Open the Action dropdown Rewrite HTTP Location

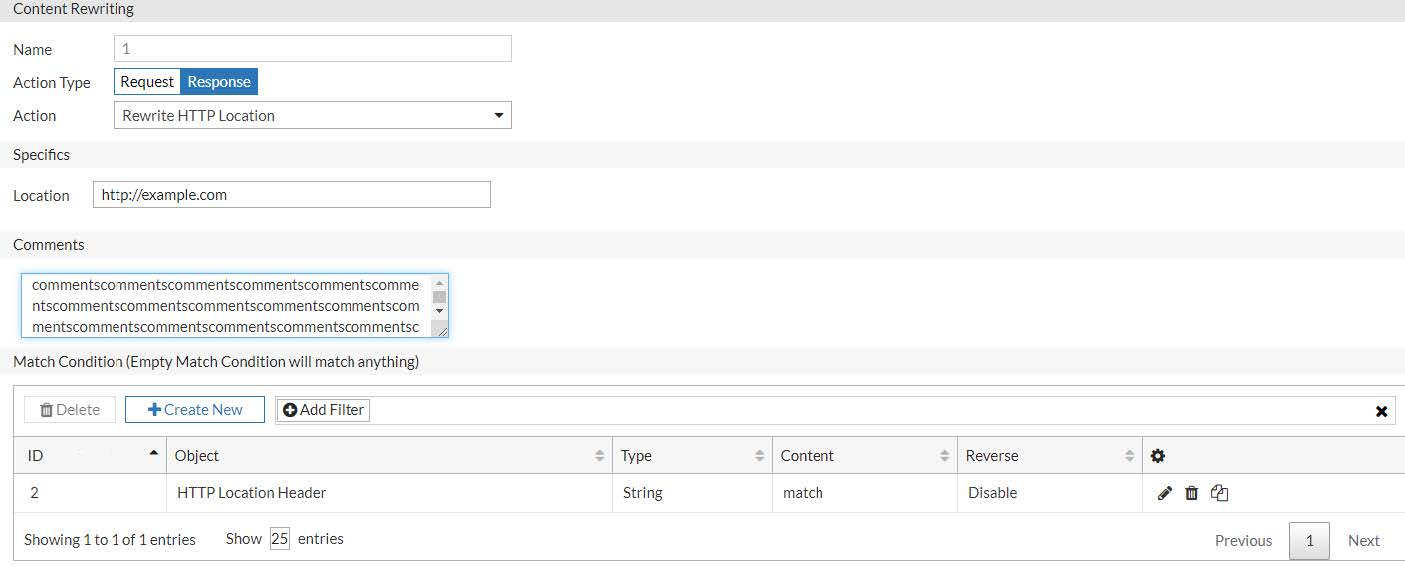pos(313,116)
